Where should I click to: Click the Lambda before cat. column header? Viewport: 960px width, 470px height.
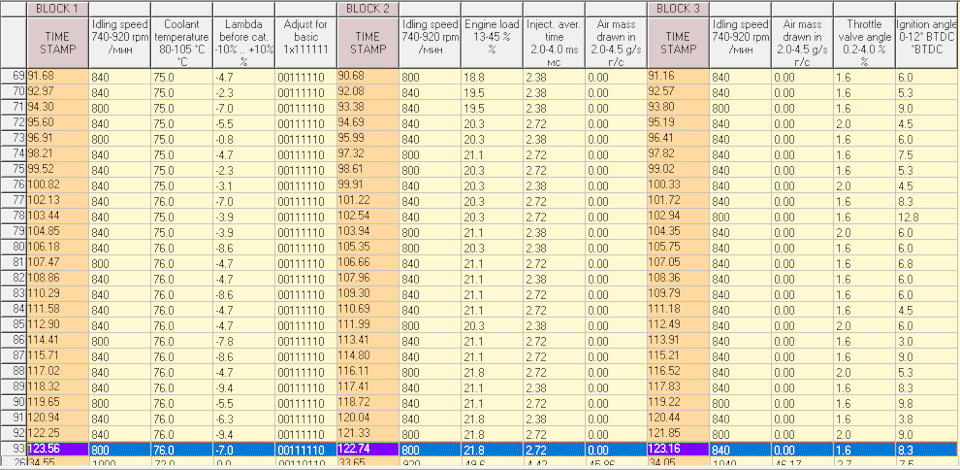click(243, 43)
